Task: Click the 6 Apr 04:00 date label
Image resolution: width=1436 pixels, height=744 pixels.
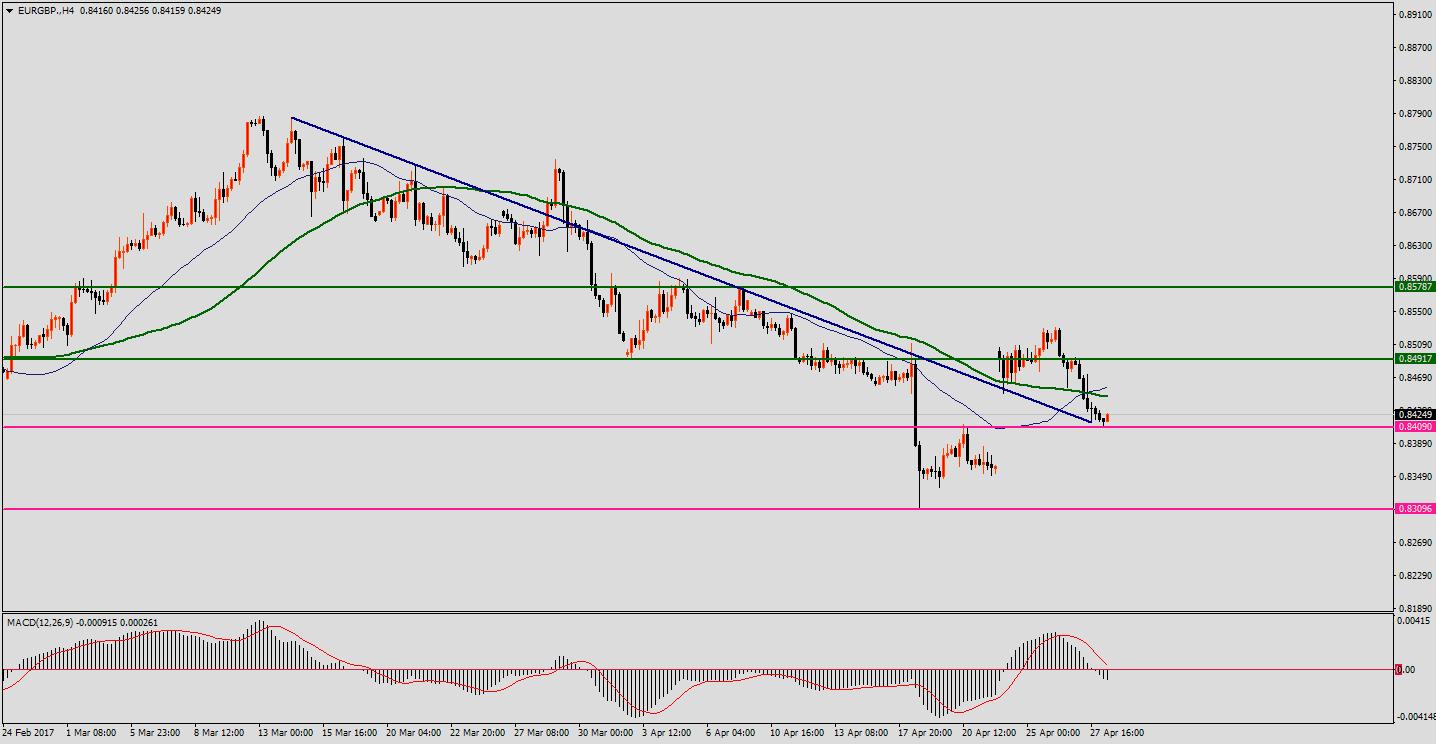Action: tap(732, 733)
